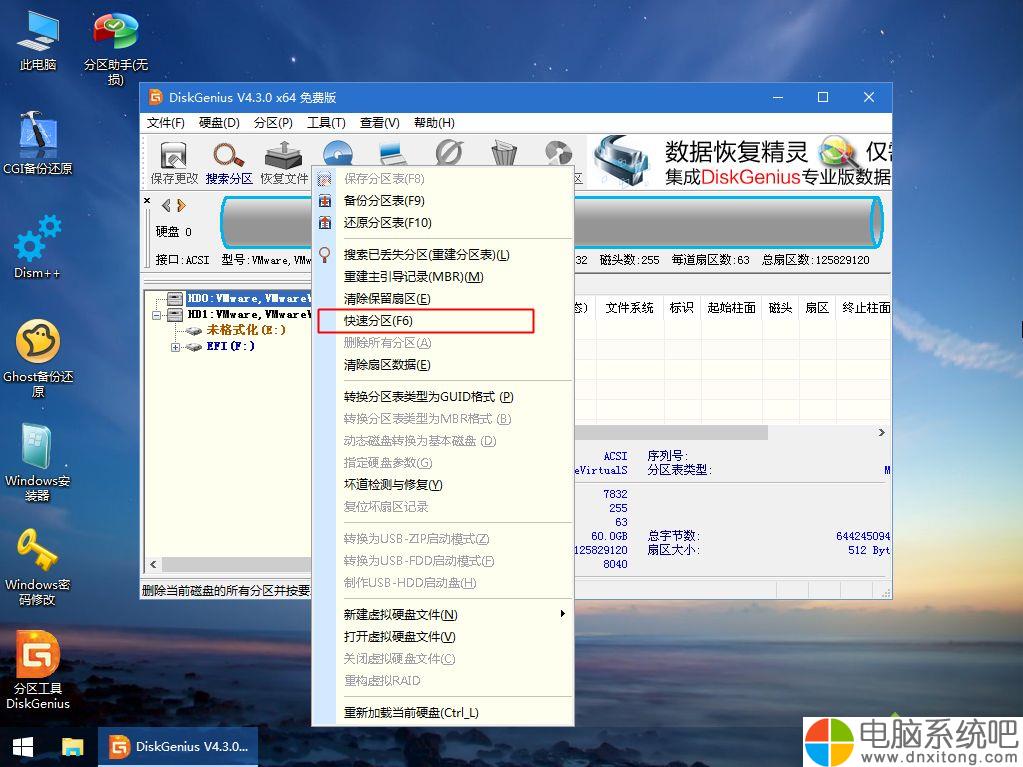
Task: Select DiskGenius taskbar button
Action: coord(178,747)
